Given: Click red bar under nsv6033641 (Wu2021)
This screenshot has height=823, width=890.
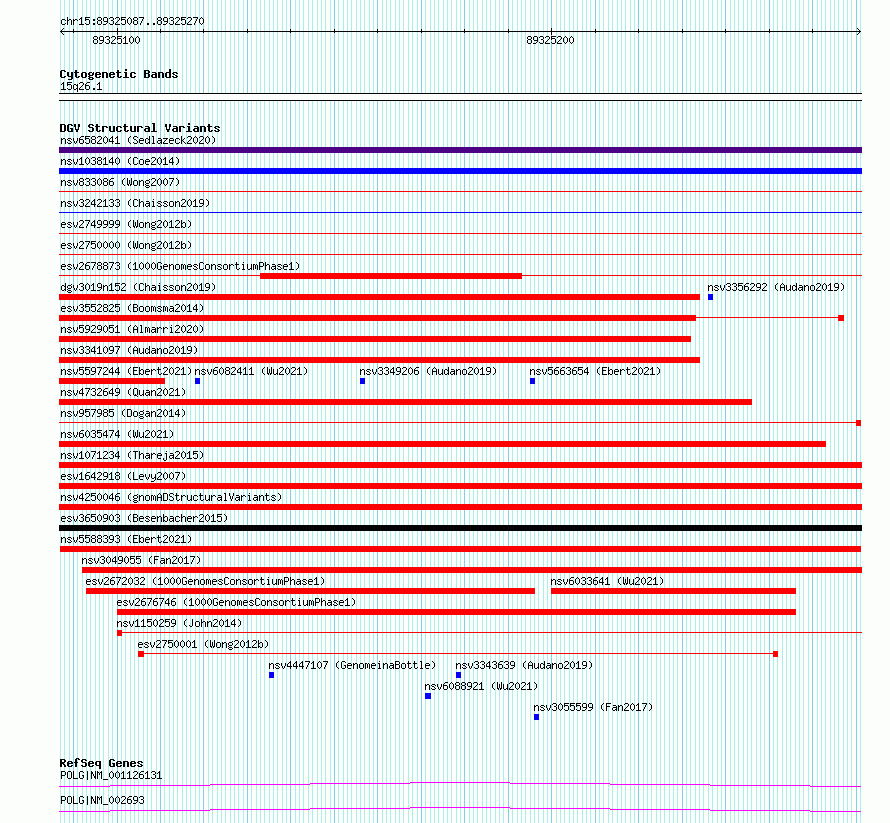Looking at the screenshot, I should click(673, 591).
